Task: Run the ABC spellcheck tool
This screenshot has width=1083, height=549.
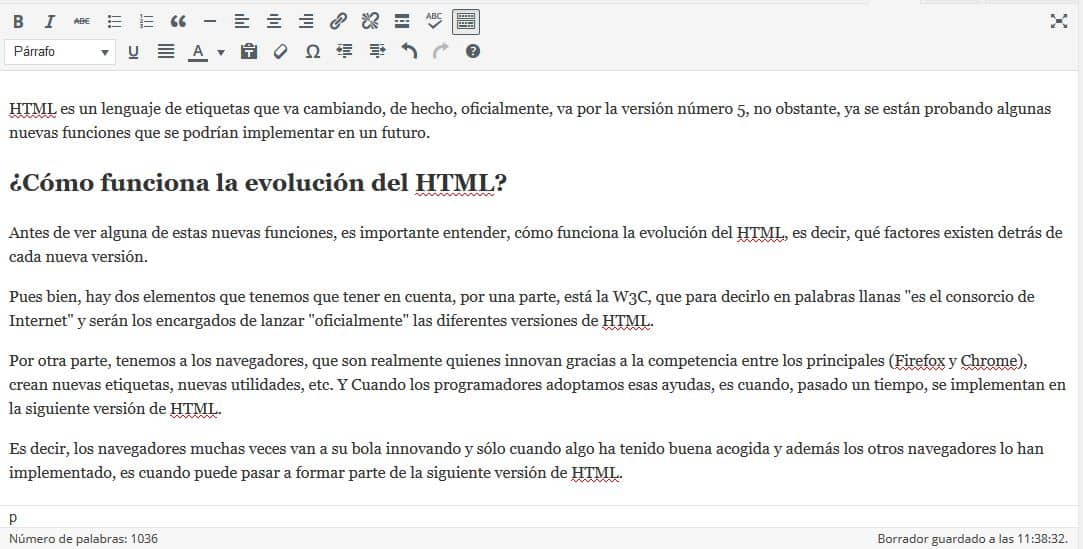Action: tap(434, 22)
